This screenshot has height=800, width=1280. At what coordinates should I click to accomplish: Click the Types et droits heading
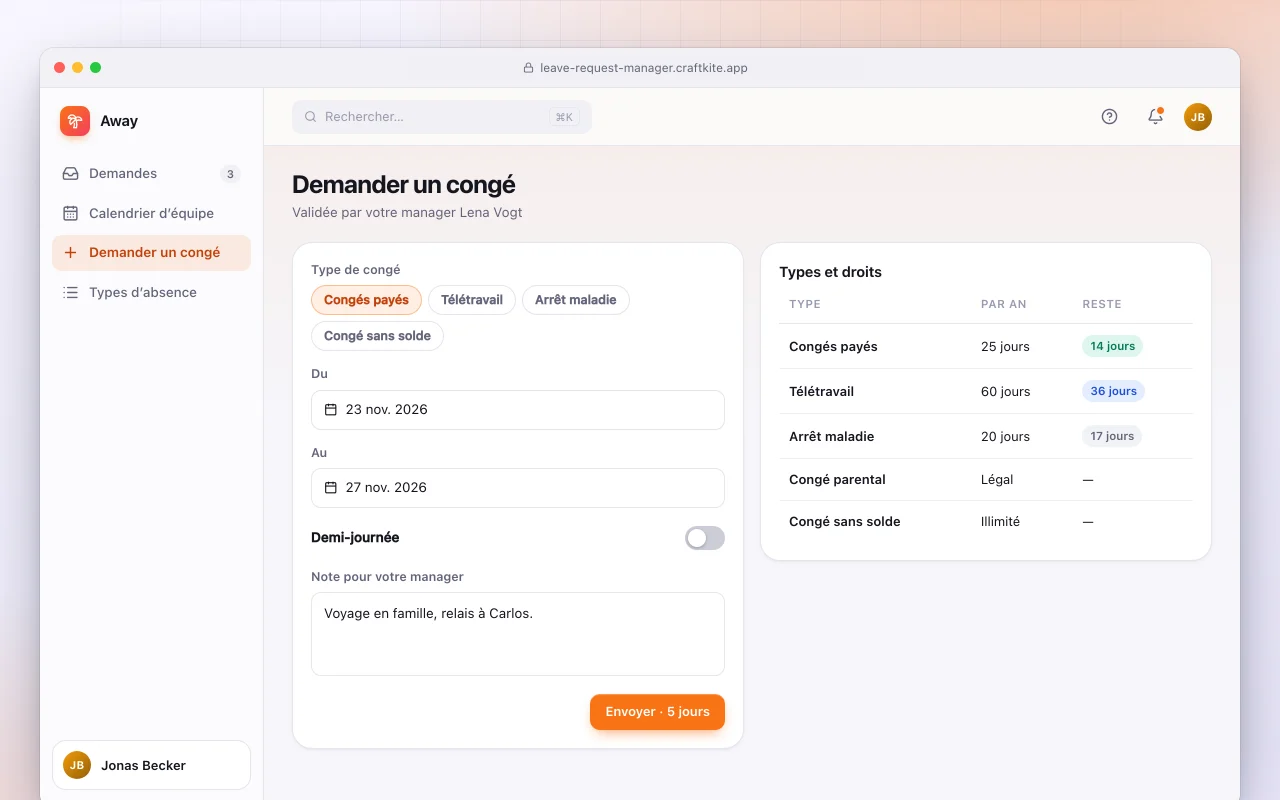coord(830,272)
